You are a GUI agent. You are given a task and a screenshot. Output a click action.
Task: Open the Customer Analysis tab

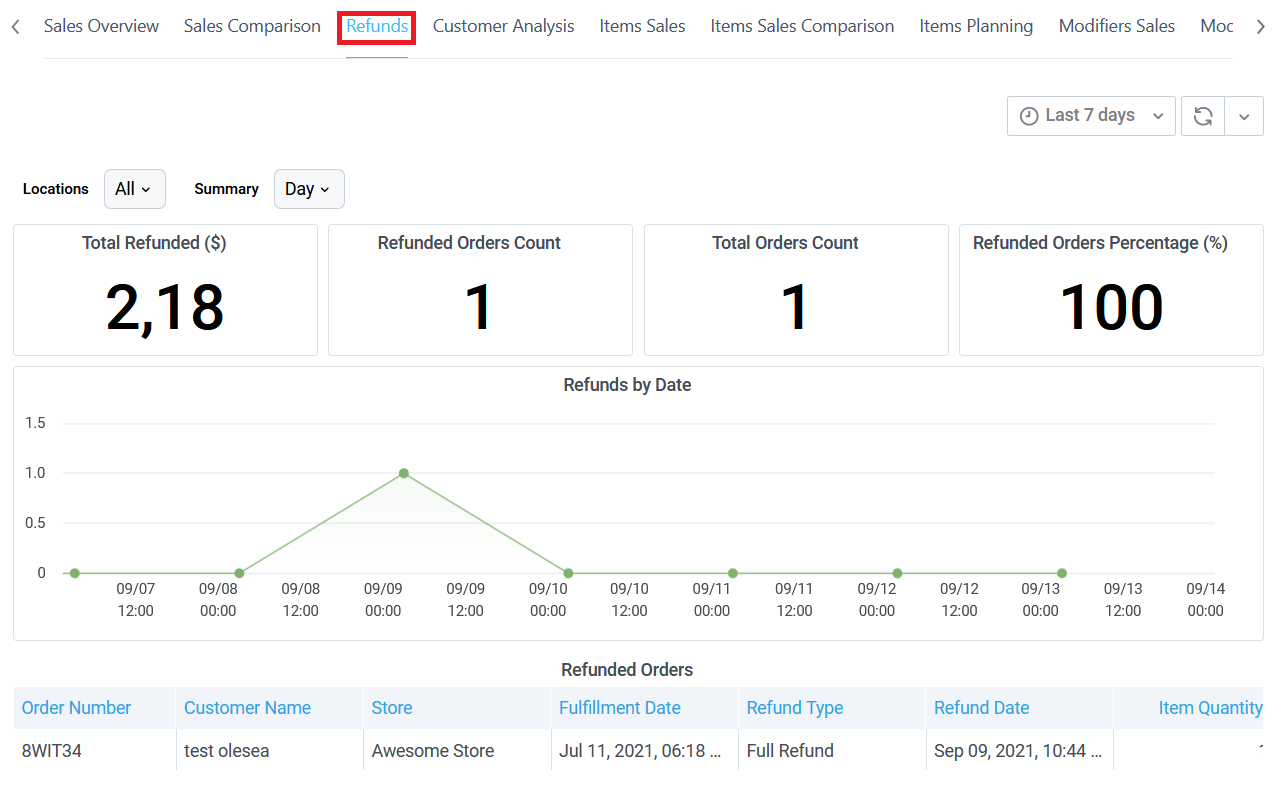[503, 26]
